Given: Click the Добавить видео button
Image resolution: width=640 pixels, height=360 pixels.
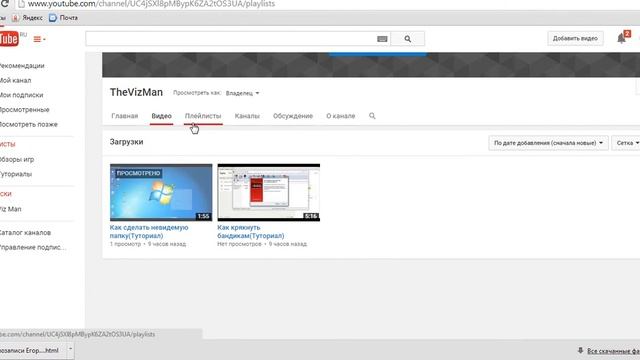Looking at the screenshot, I should (x=575, y=38).
